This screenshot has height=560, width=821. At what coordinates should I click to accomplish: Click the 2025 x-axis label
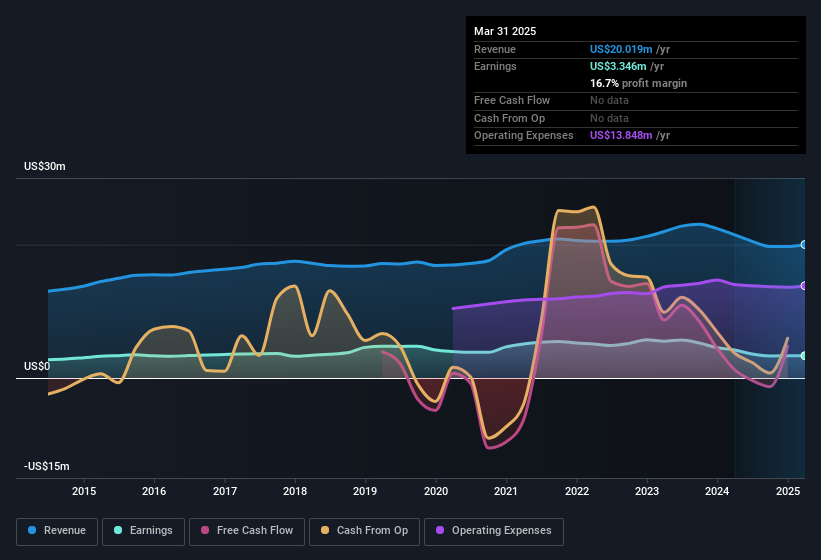point(787,491)
